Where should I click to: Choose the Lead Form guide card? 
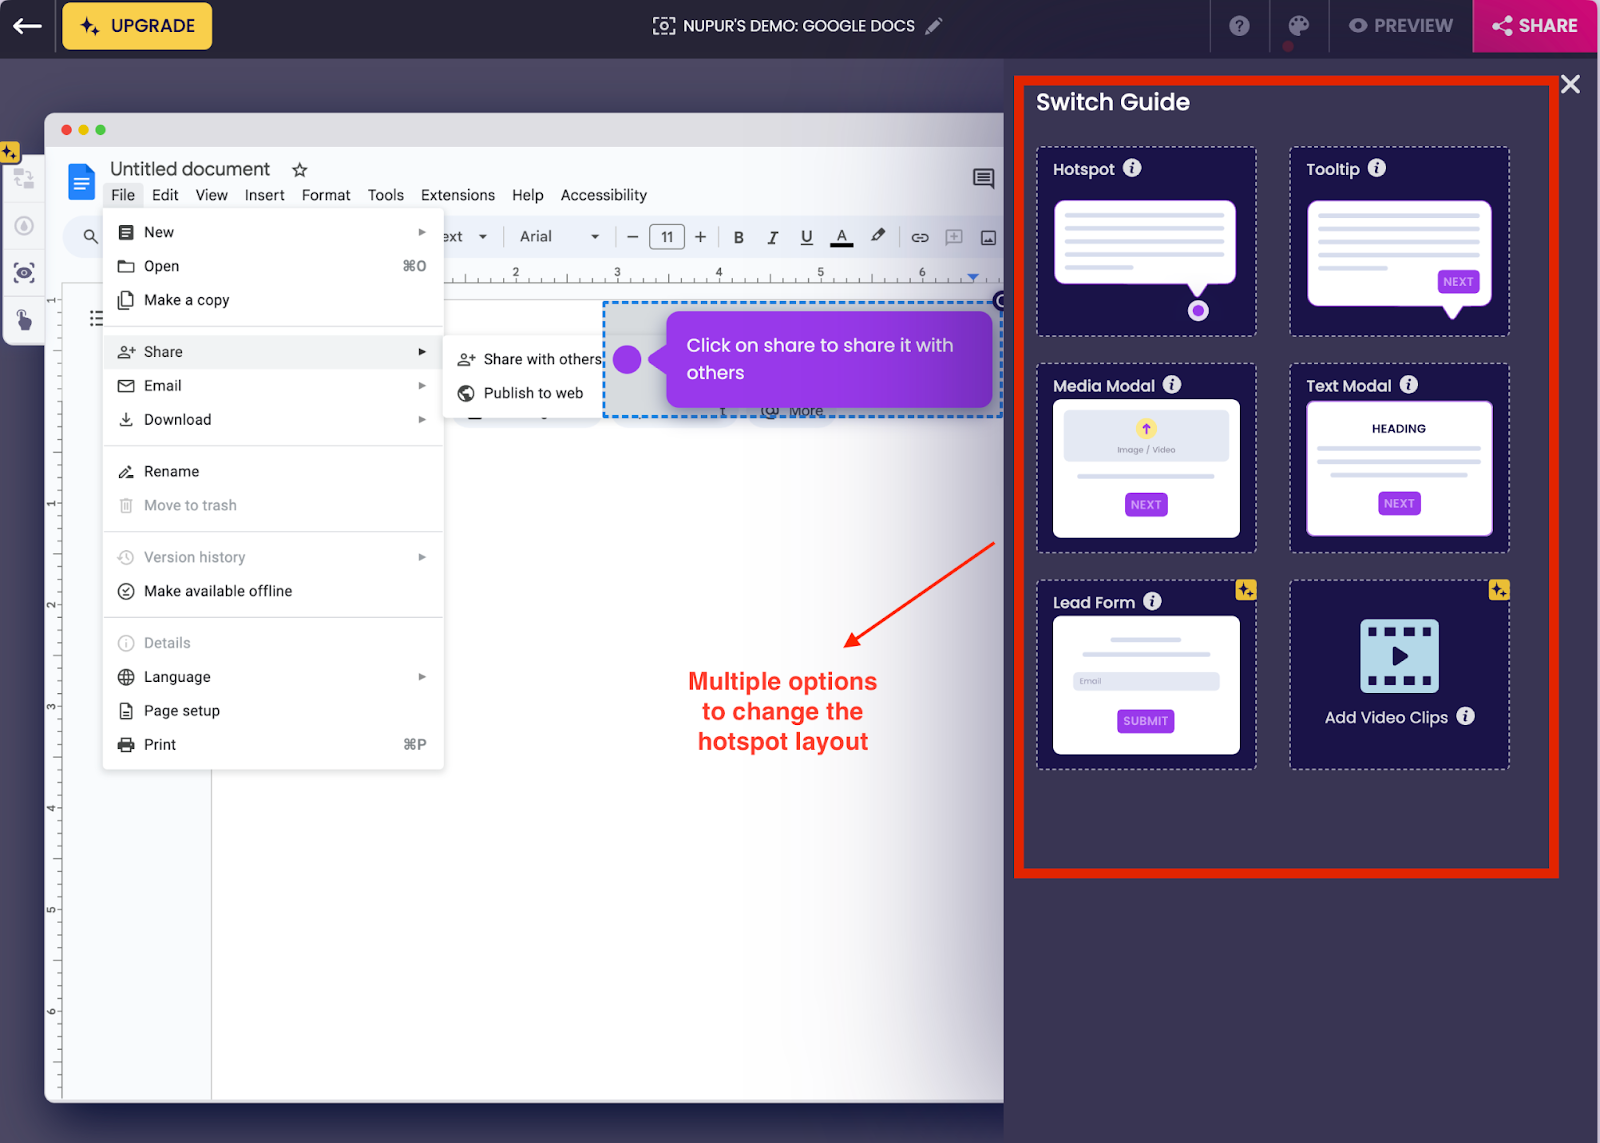tap(1146, 675)
